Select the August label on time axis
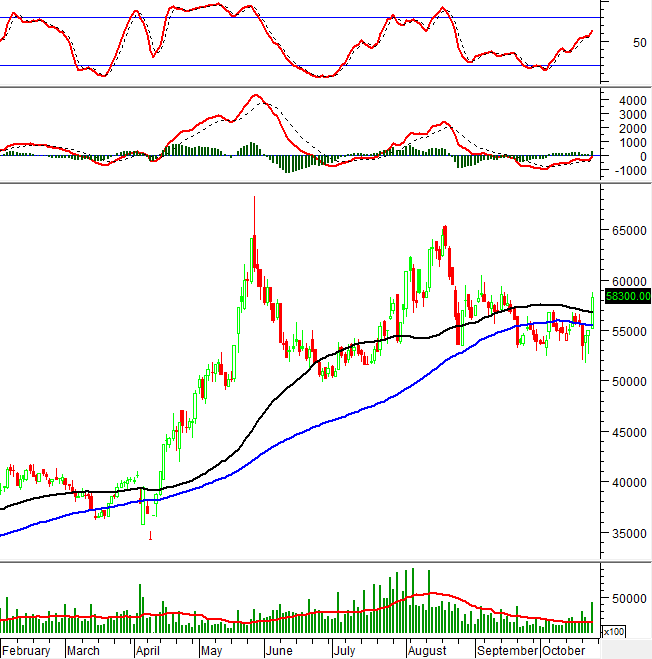This screenshot has height=659, width=652. [x=427, y=650]
